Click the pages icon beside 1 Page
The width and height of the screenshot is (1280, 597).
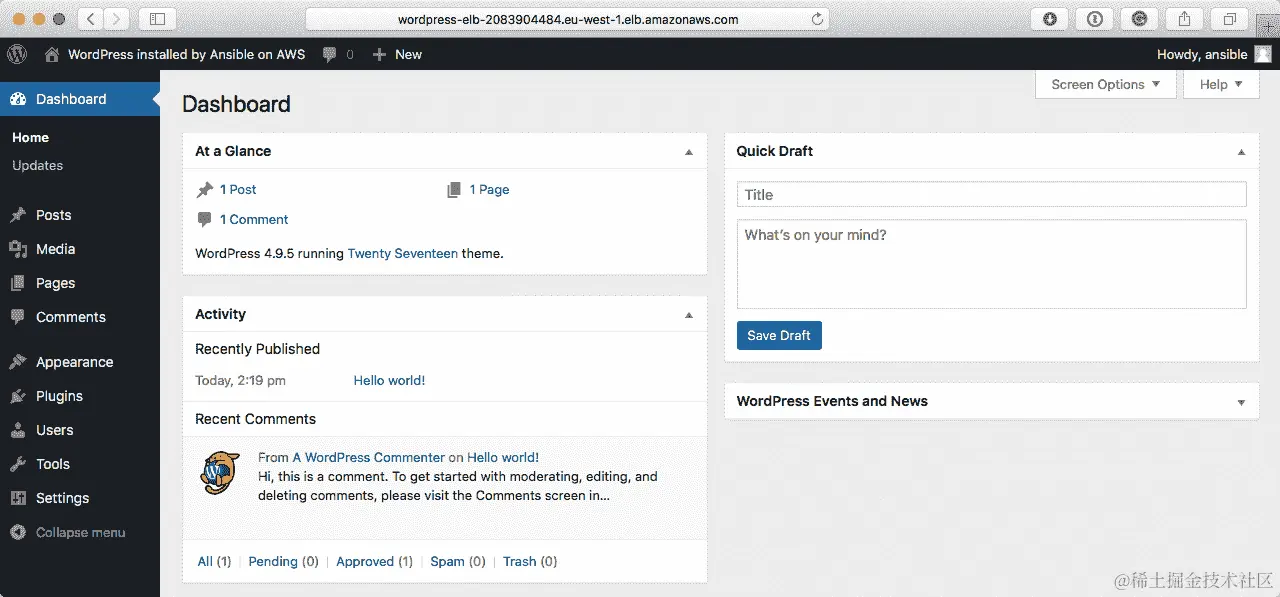[454, 189]
